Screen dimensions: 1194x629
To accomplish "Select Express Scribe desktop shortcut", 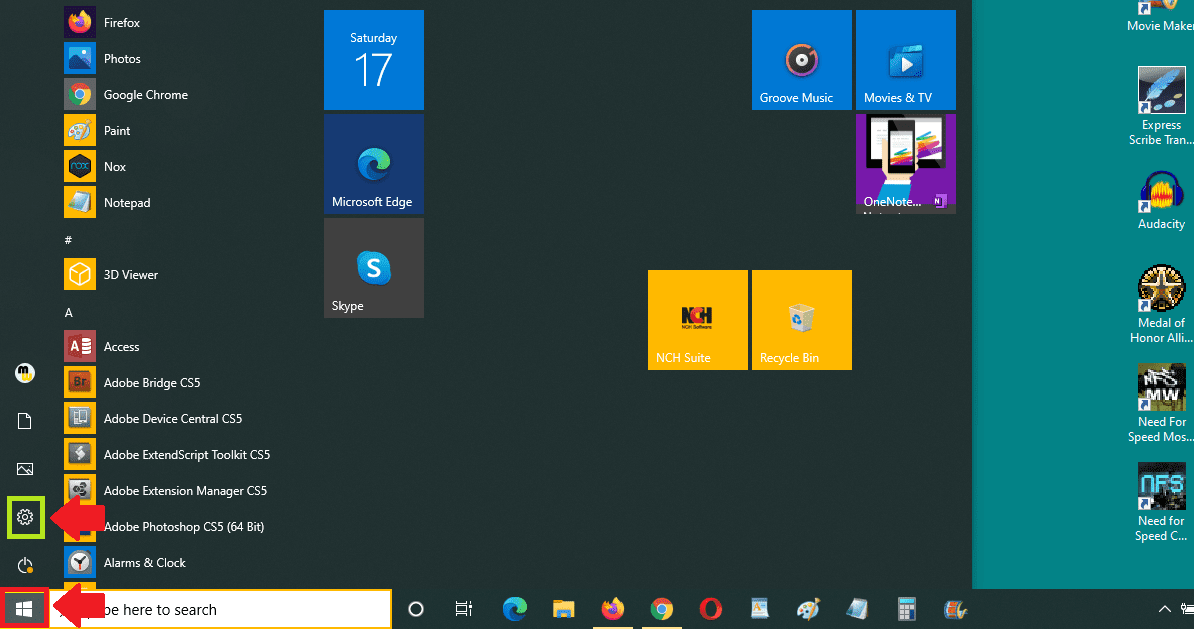I will pyautogui.click(x=1161, y=106).
